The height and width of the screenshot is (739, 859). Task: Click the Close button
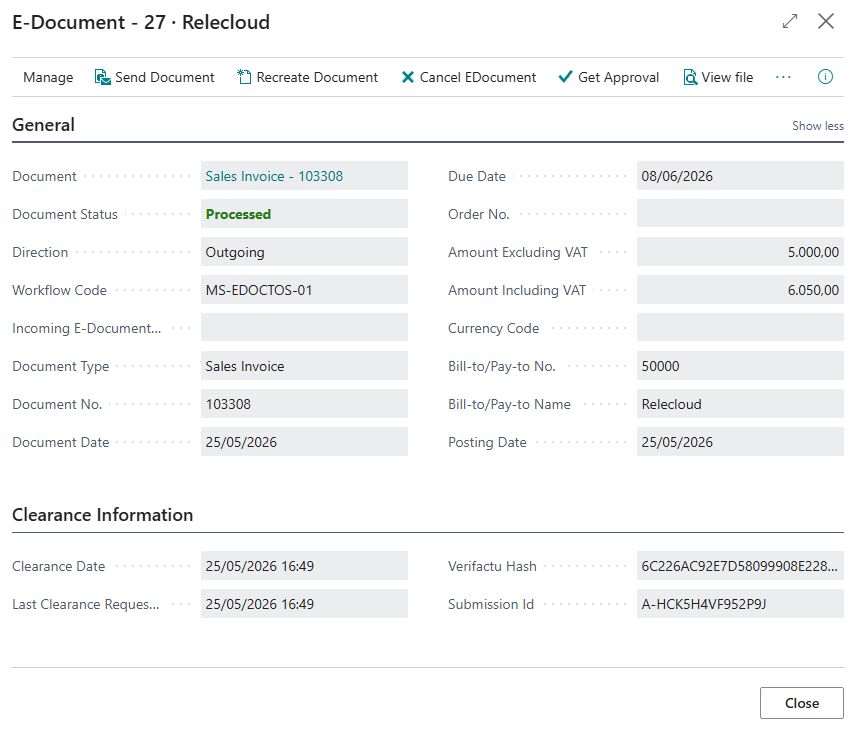pos(801,703)
